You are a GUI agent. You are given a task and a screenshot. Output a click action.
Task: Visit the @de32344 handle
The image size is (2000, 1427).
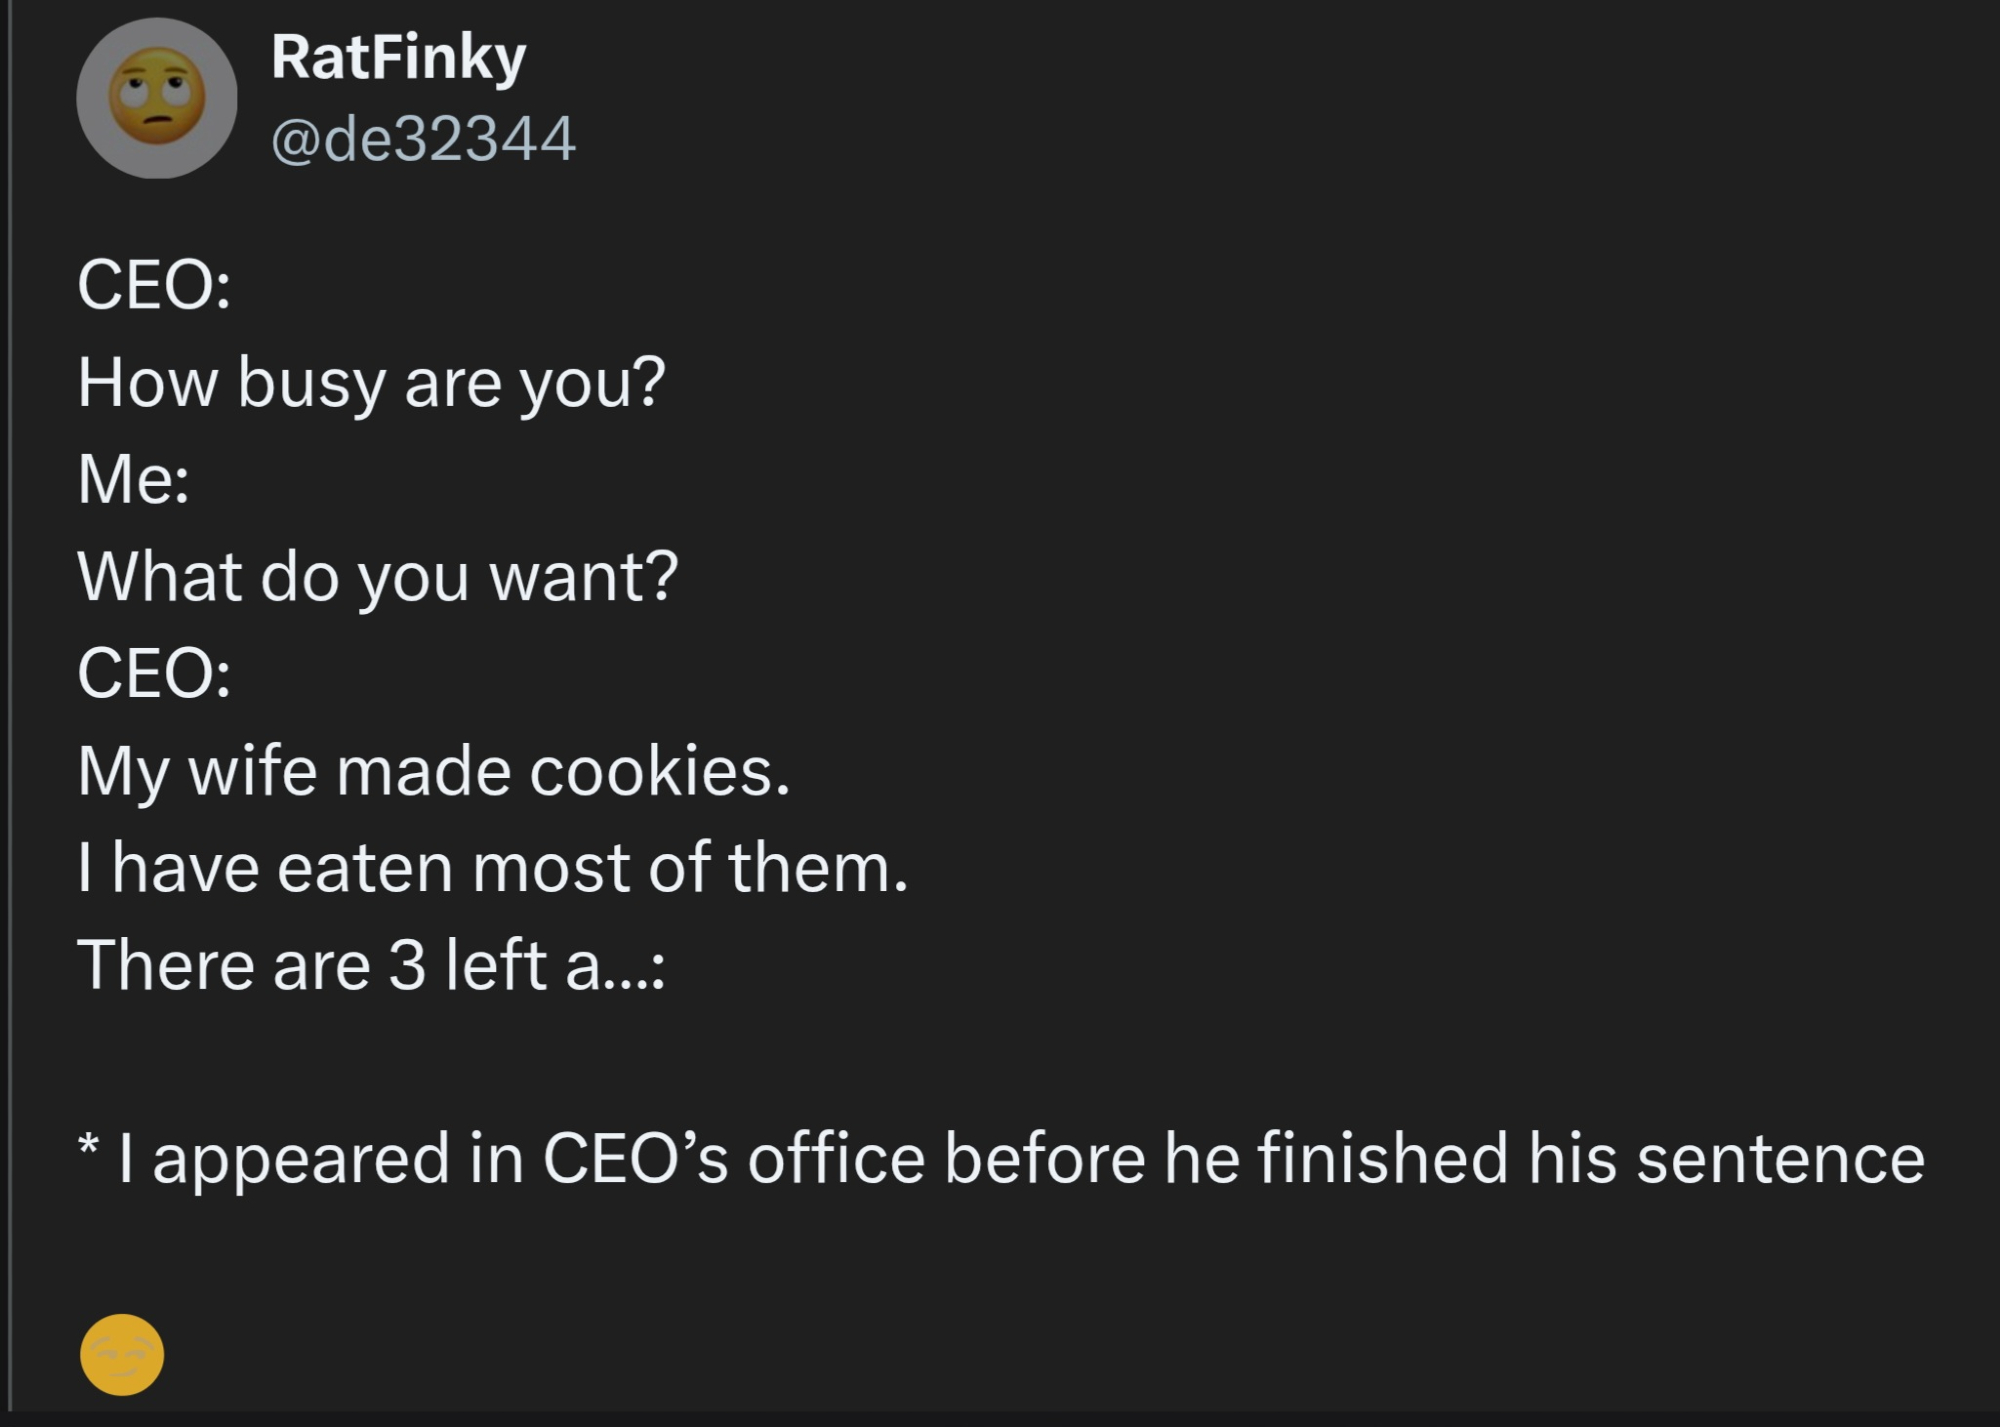[423, 138]
